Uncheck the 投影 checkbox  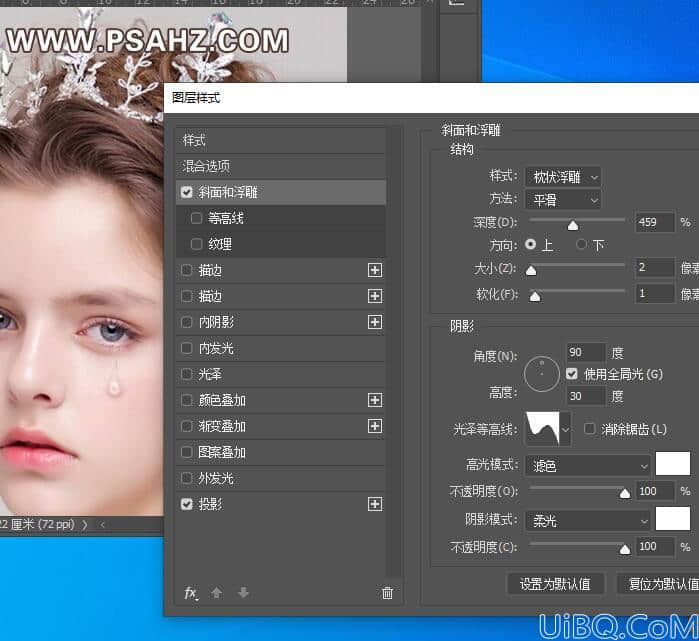point(187,504)
